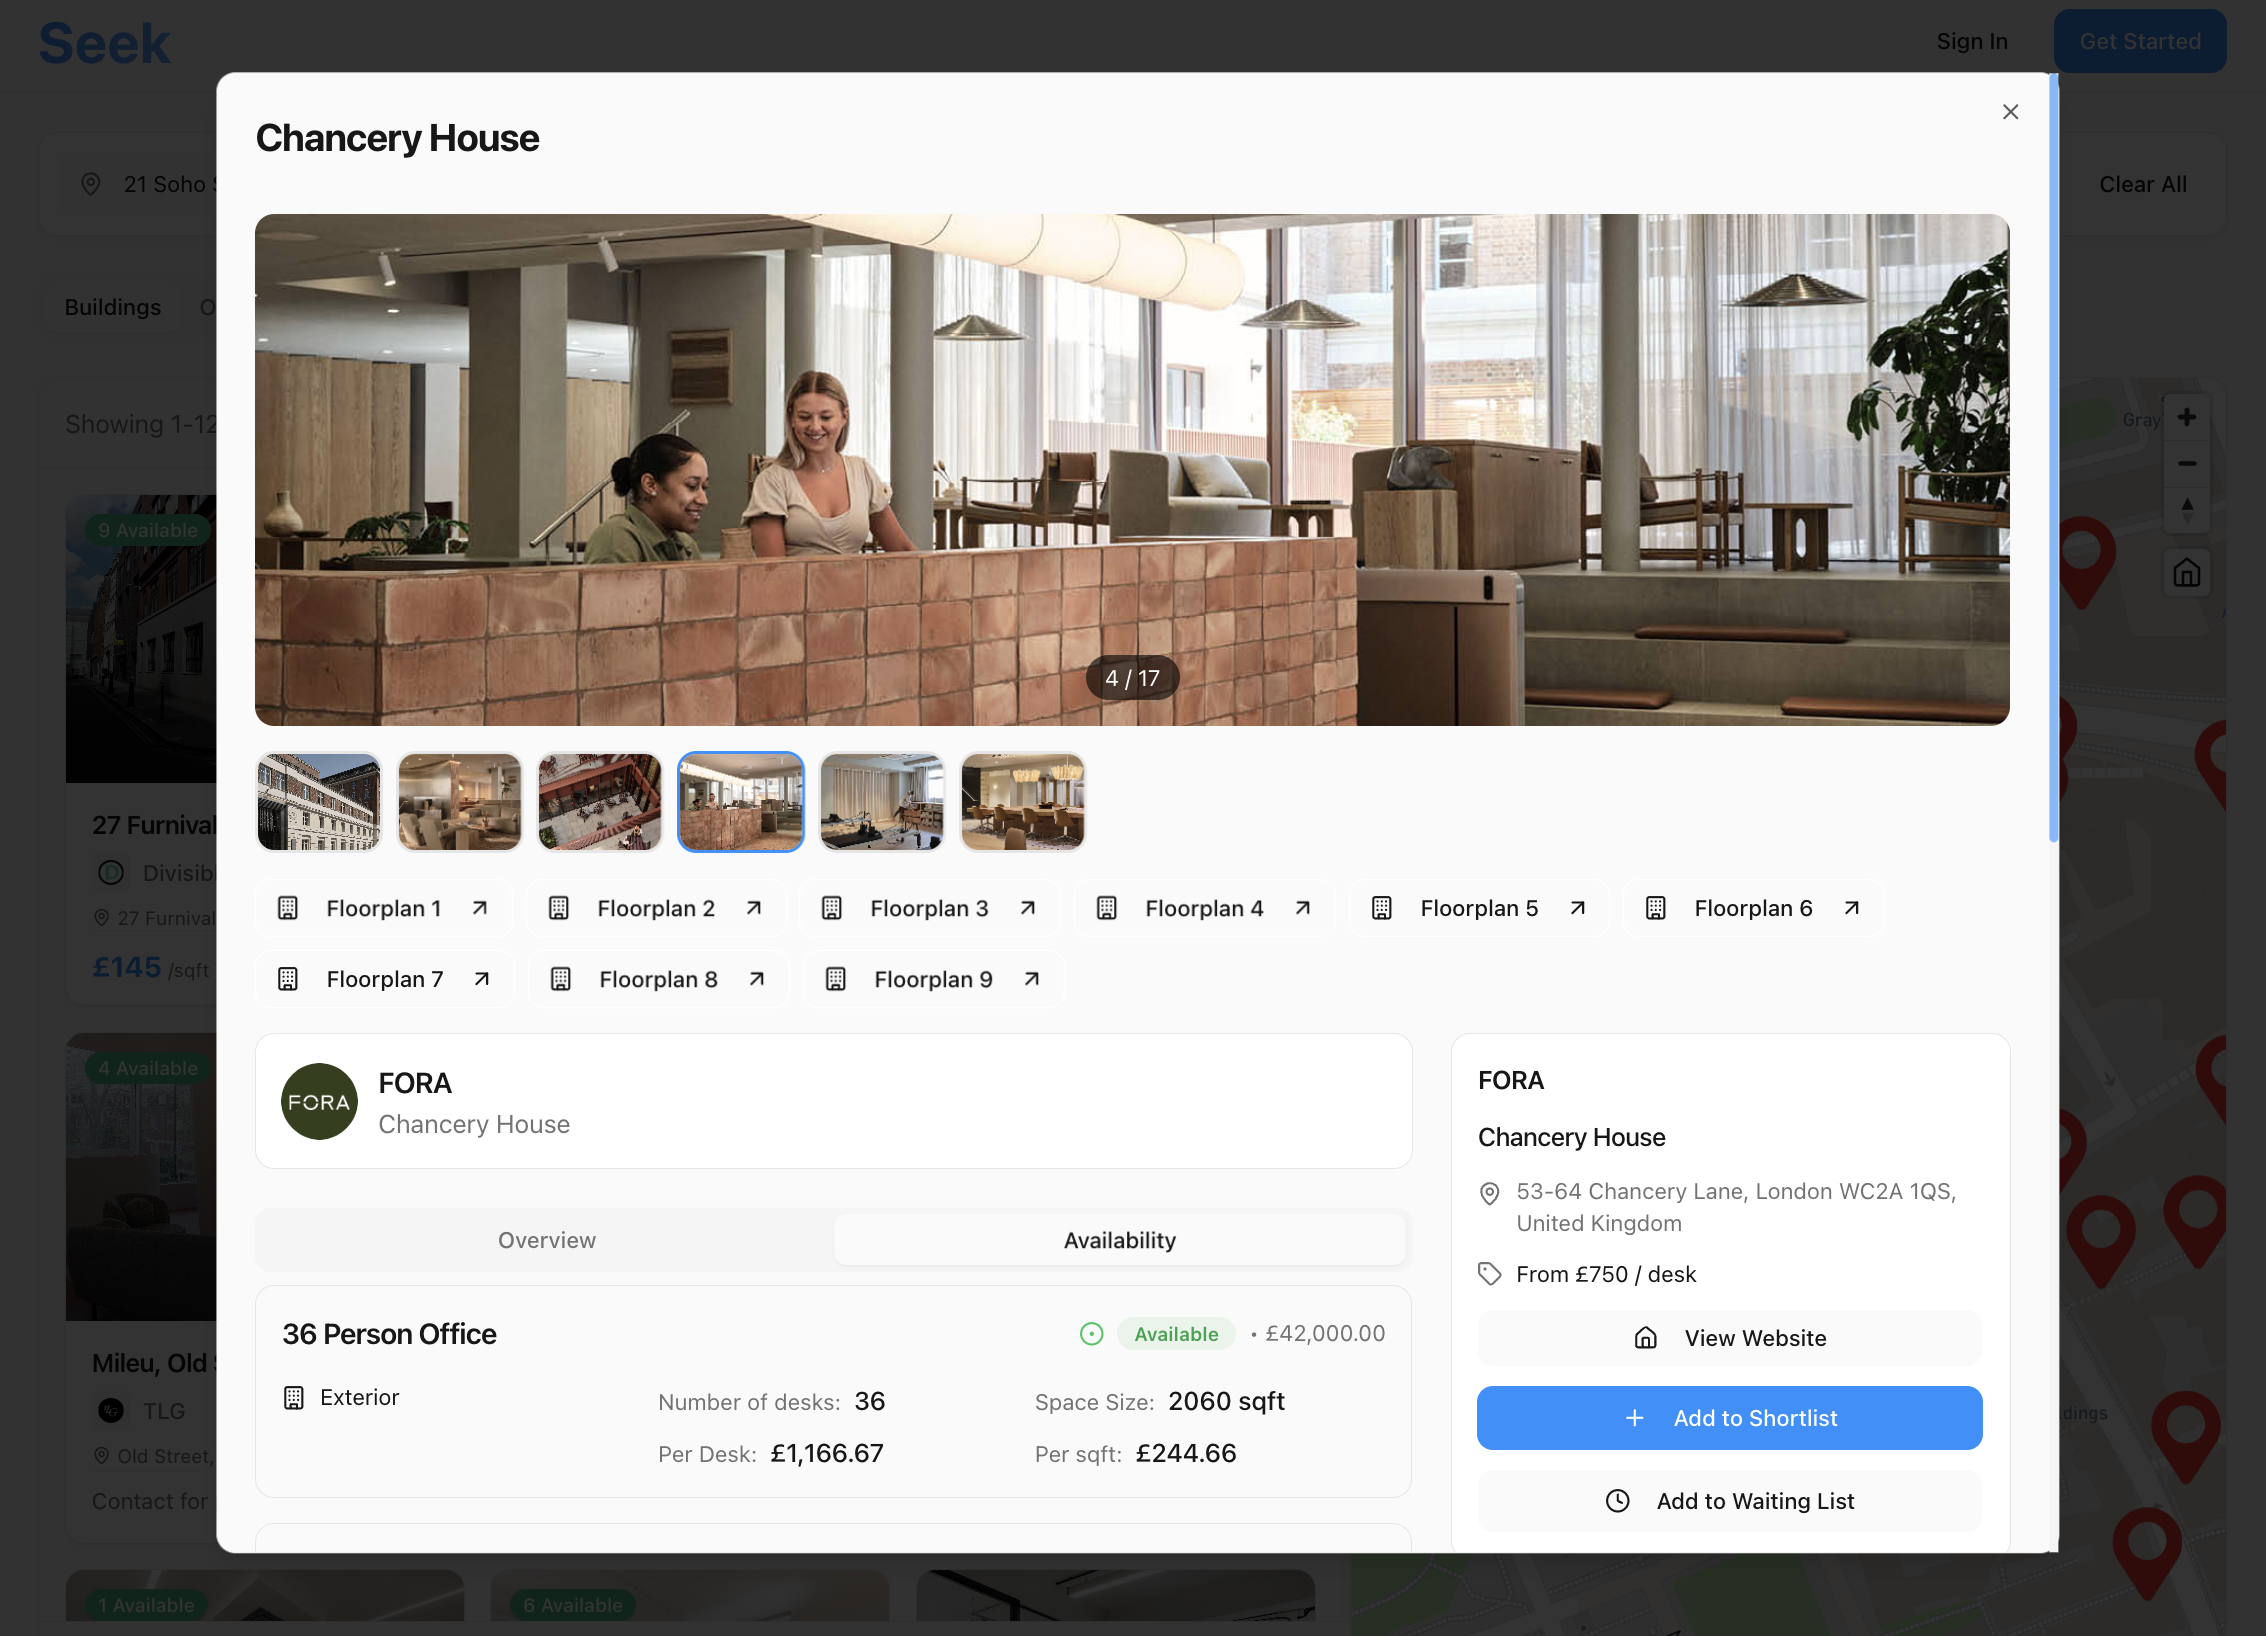Open the Floorplan 9 link

[934, 979]
